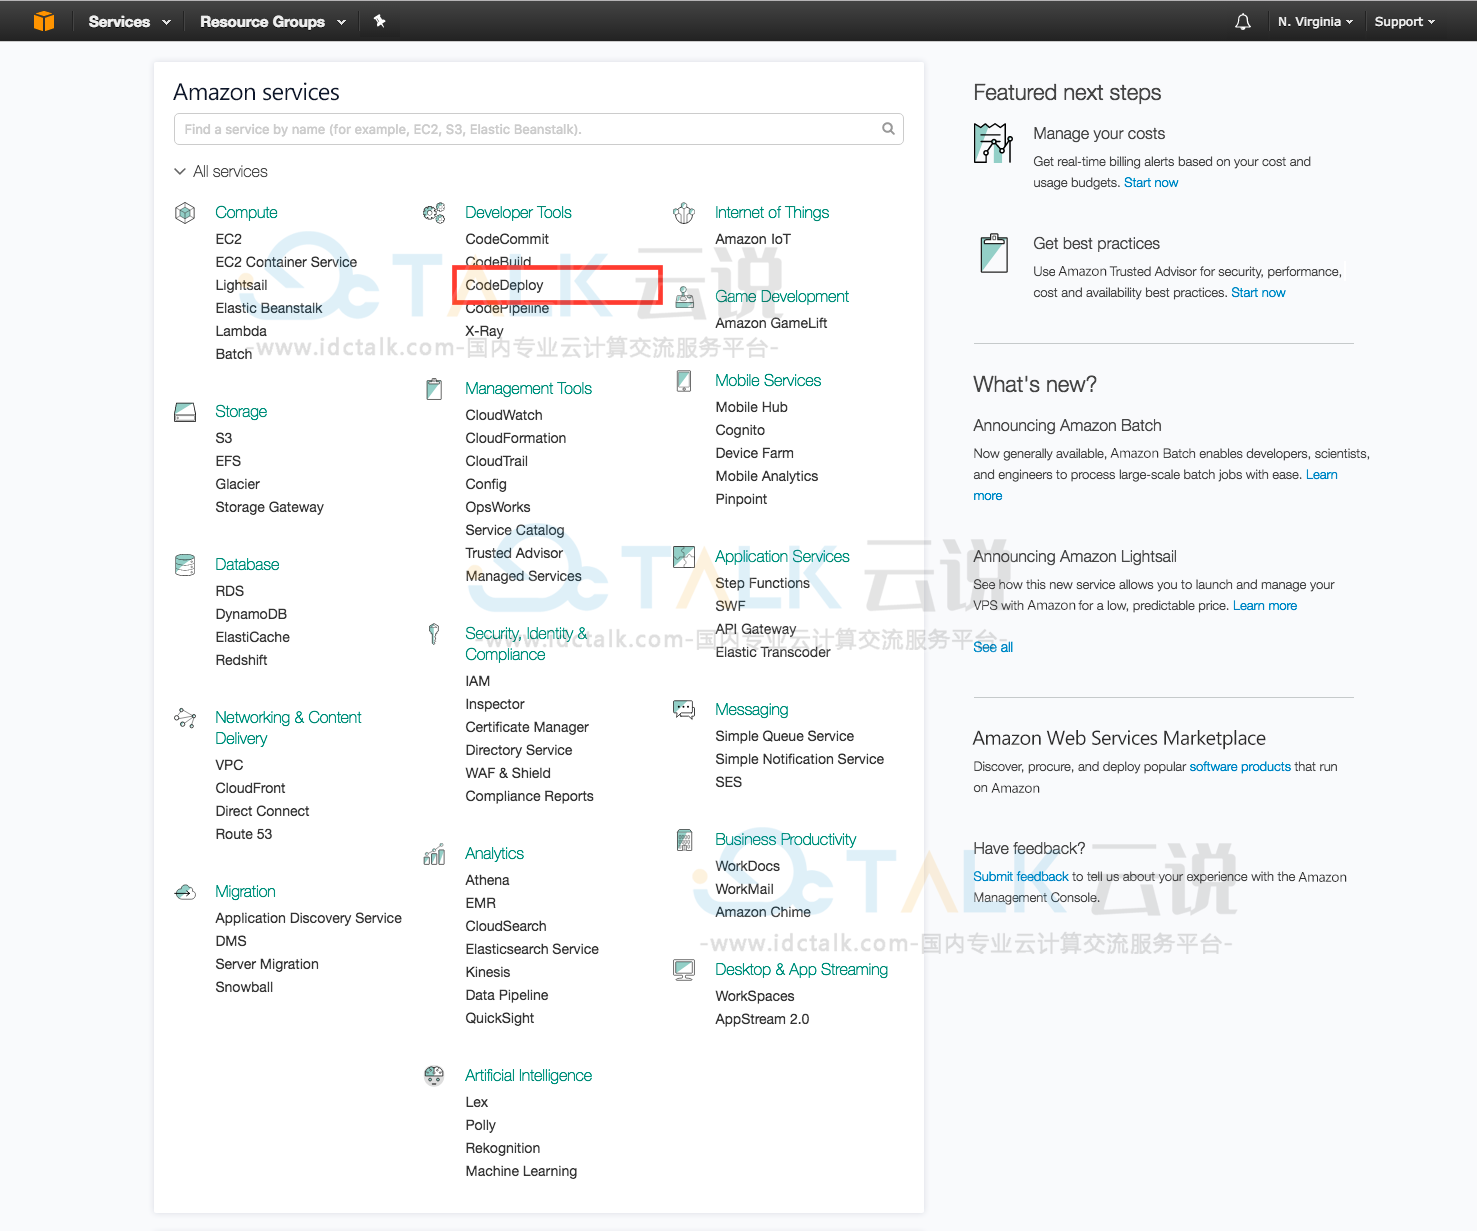Click the Networking & Content Delivery icon
Viewport: 1477px width, 1231px height.
coord(185,718)
